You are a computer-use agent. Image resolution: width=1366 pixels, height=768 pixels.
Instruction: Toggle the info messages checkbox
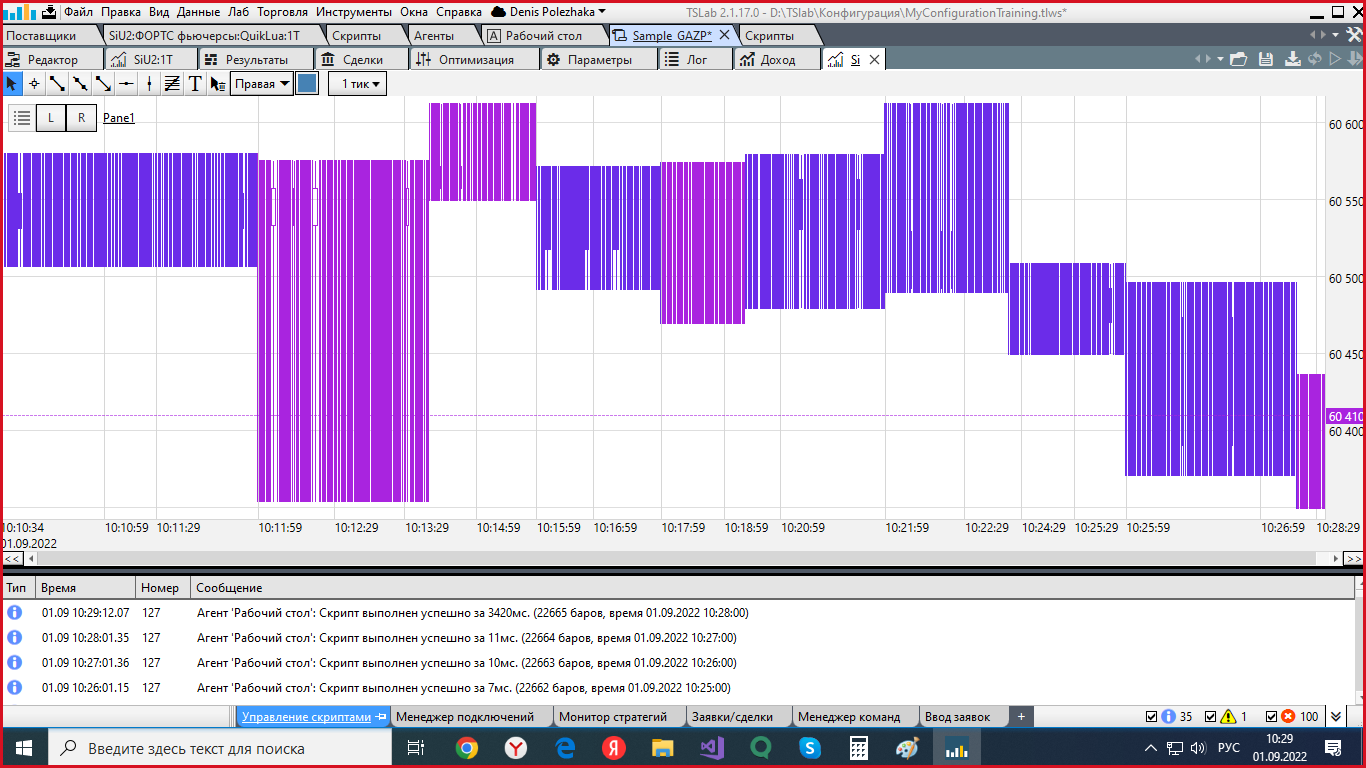click(1150, 717)
